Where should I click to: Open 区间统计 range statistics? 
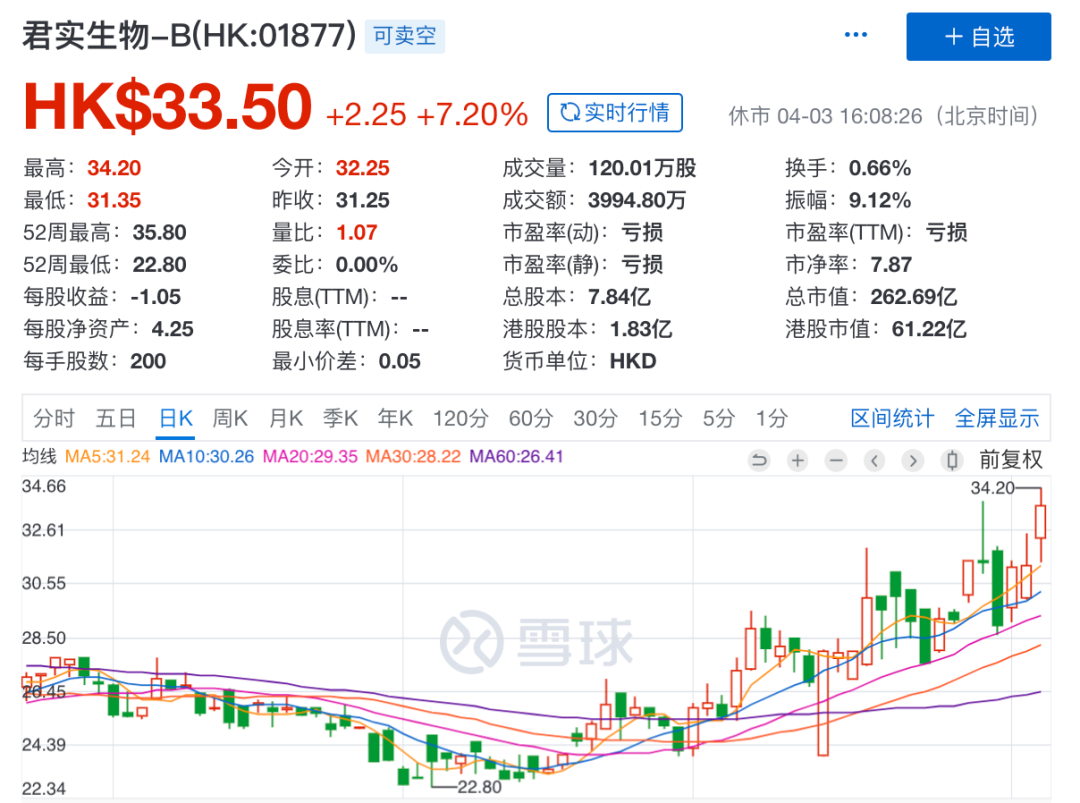(892, 418)
